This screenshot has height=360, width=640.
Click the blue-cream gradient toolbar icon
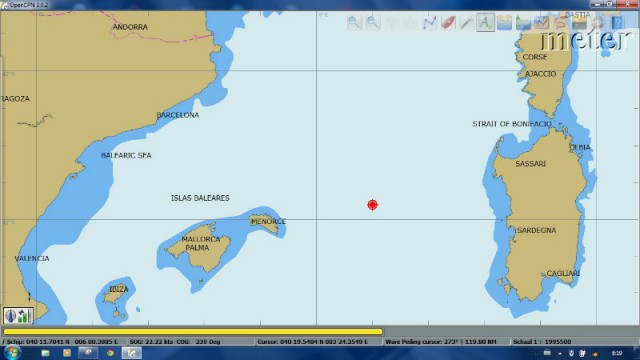coord(504,23)
